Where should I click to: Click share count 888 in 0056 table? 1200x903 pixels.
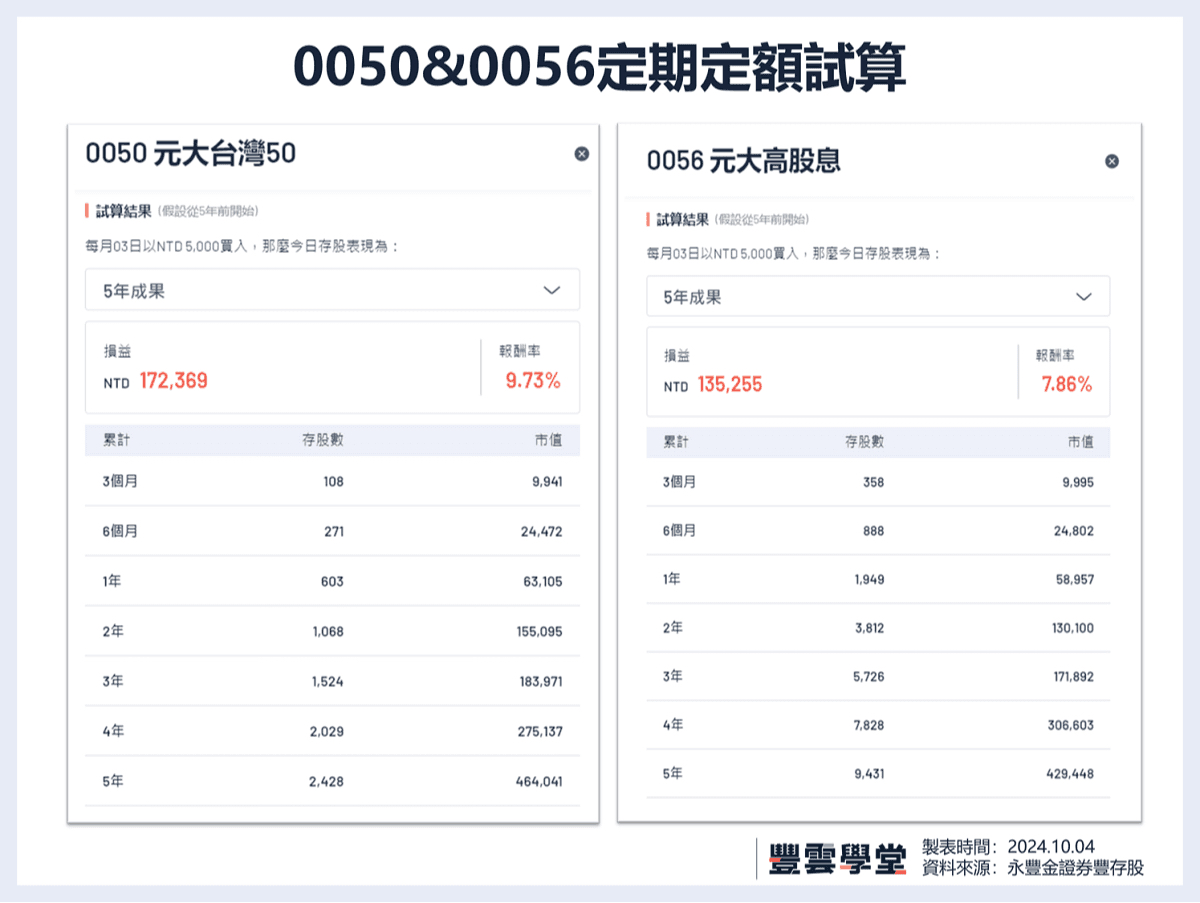click(x=873, y=530)
